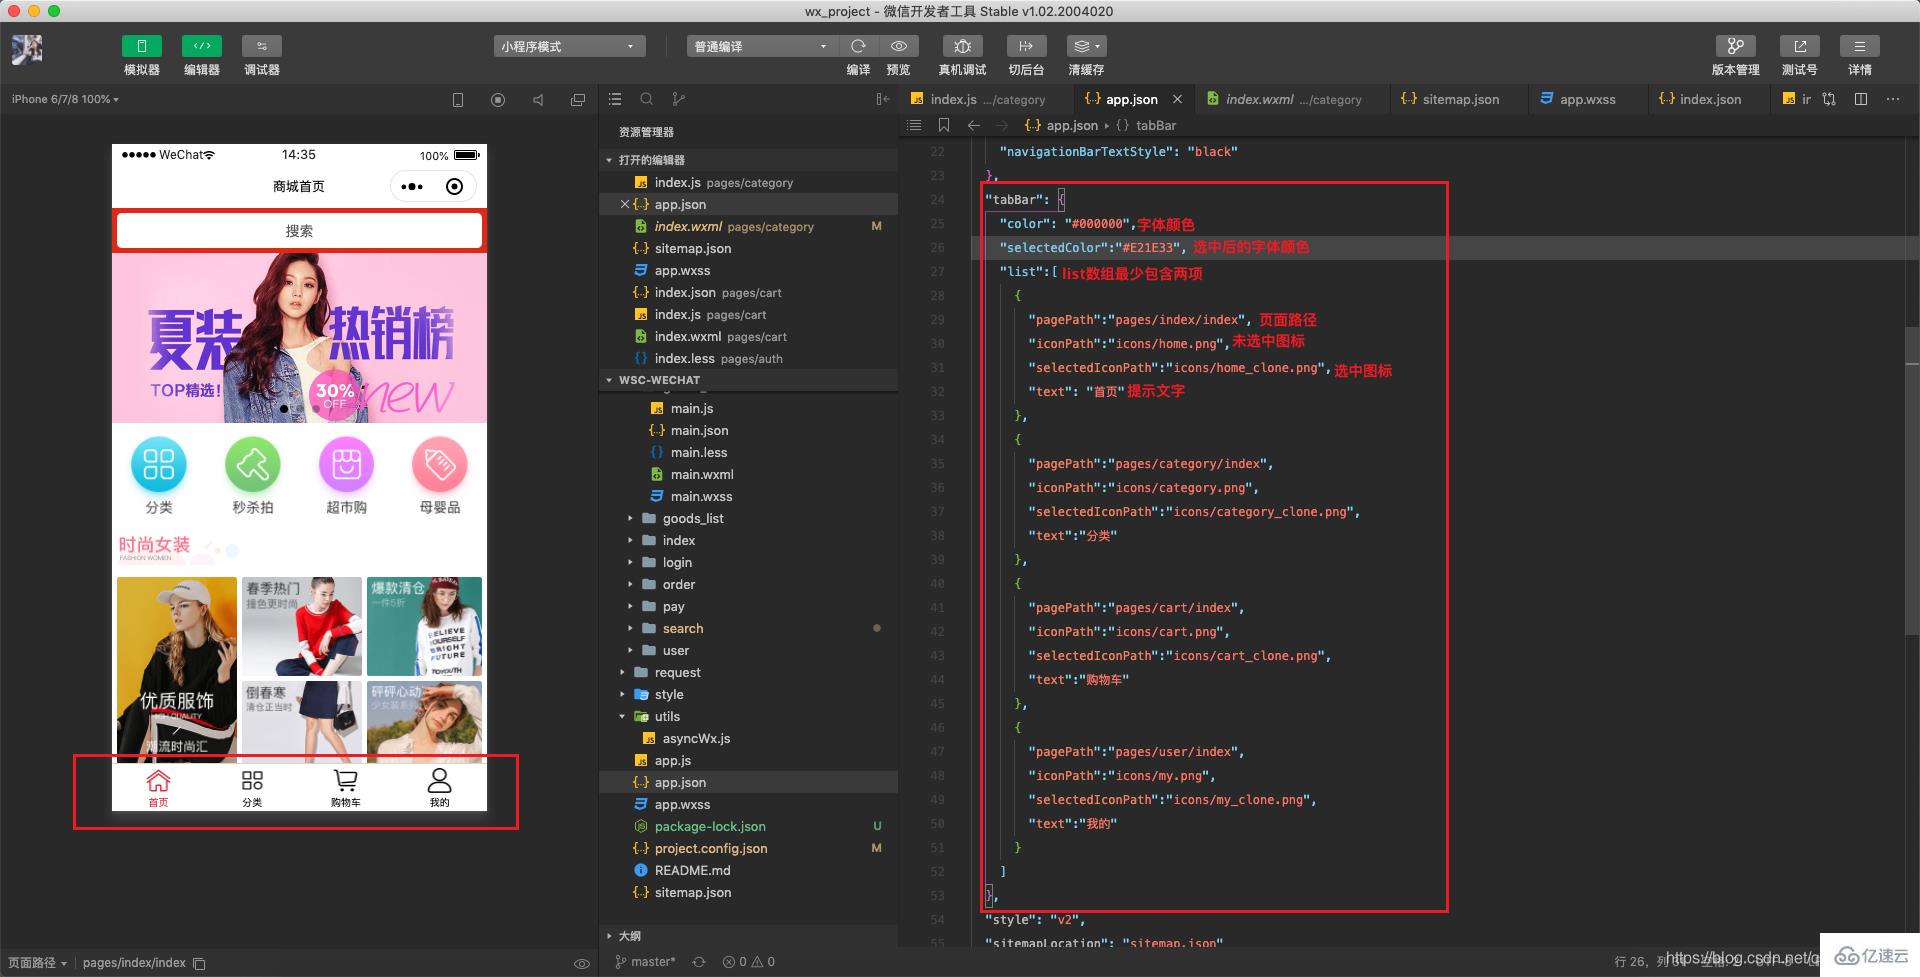
Task: Close the app.json editor tab
Action: click(1177, 99)
